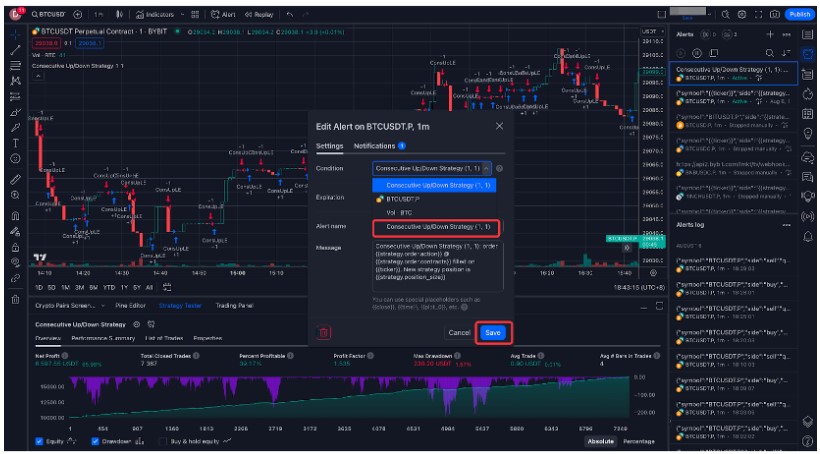Collapse the indicator legend chevron
The width and height of the screenshot is (820, 454).
pyautogui.click(x=38, y=76)
